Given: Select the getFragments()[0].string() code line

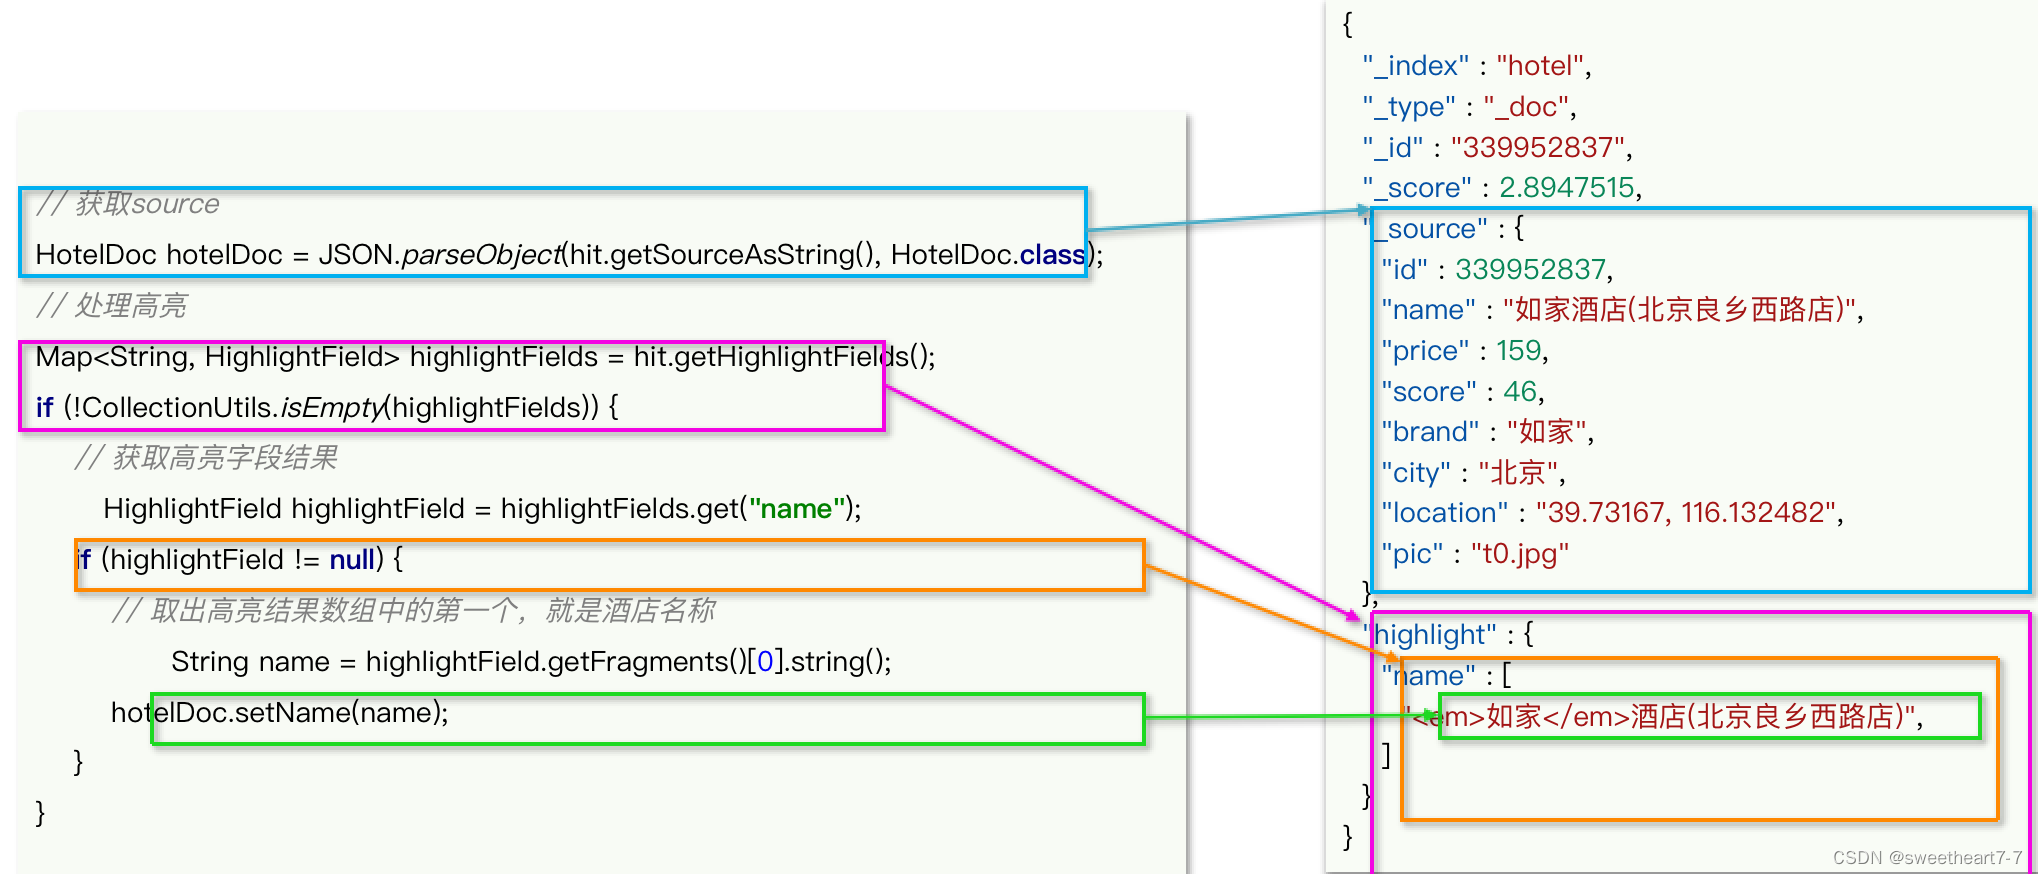Looking at the screenshot, I should coord(531,662).
